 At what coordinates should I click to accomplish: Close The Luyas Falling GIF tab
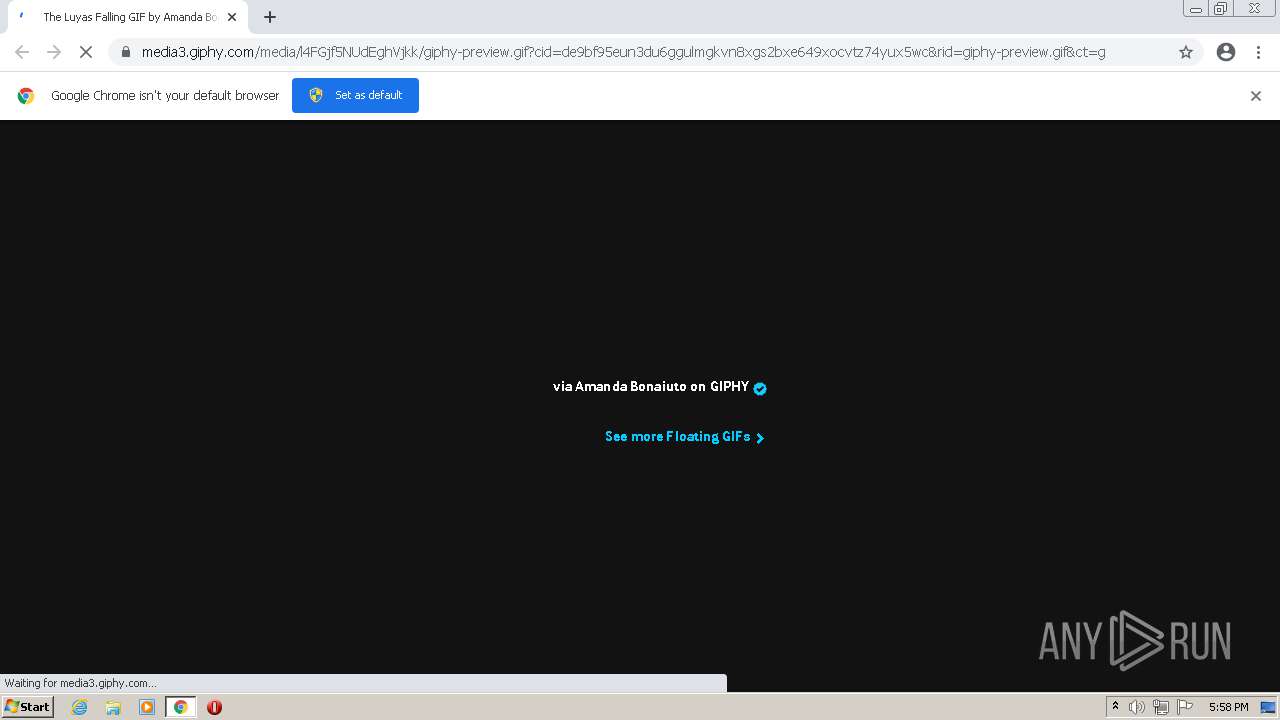pos(232,17)
